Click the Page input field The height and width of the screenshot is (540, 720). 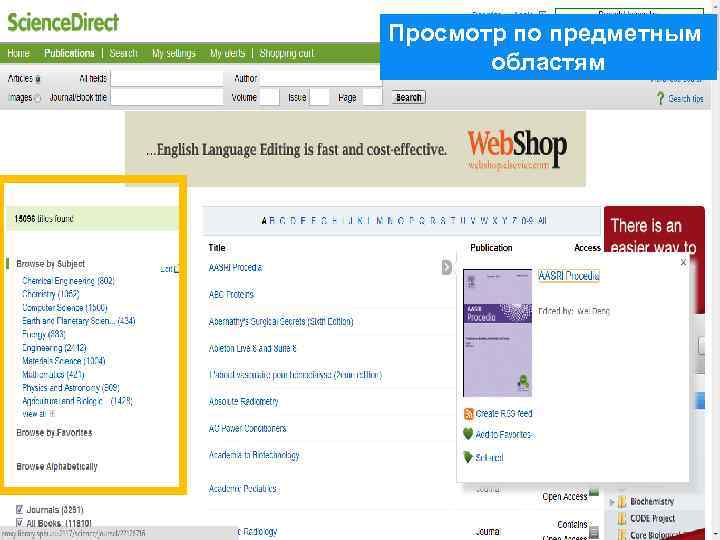[x=372, y=97]
